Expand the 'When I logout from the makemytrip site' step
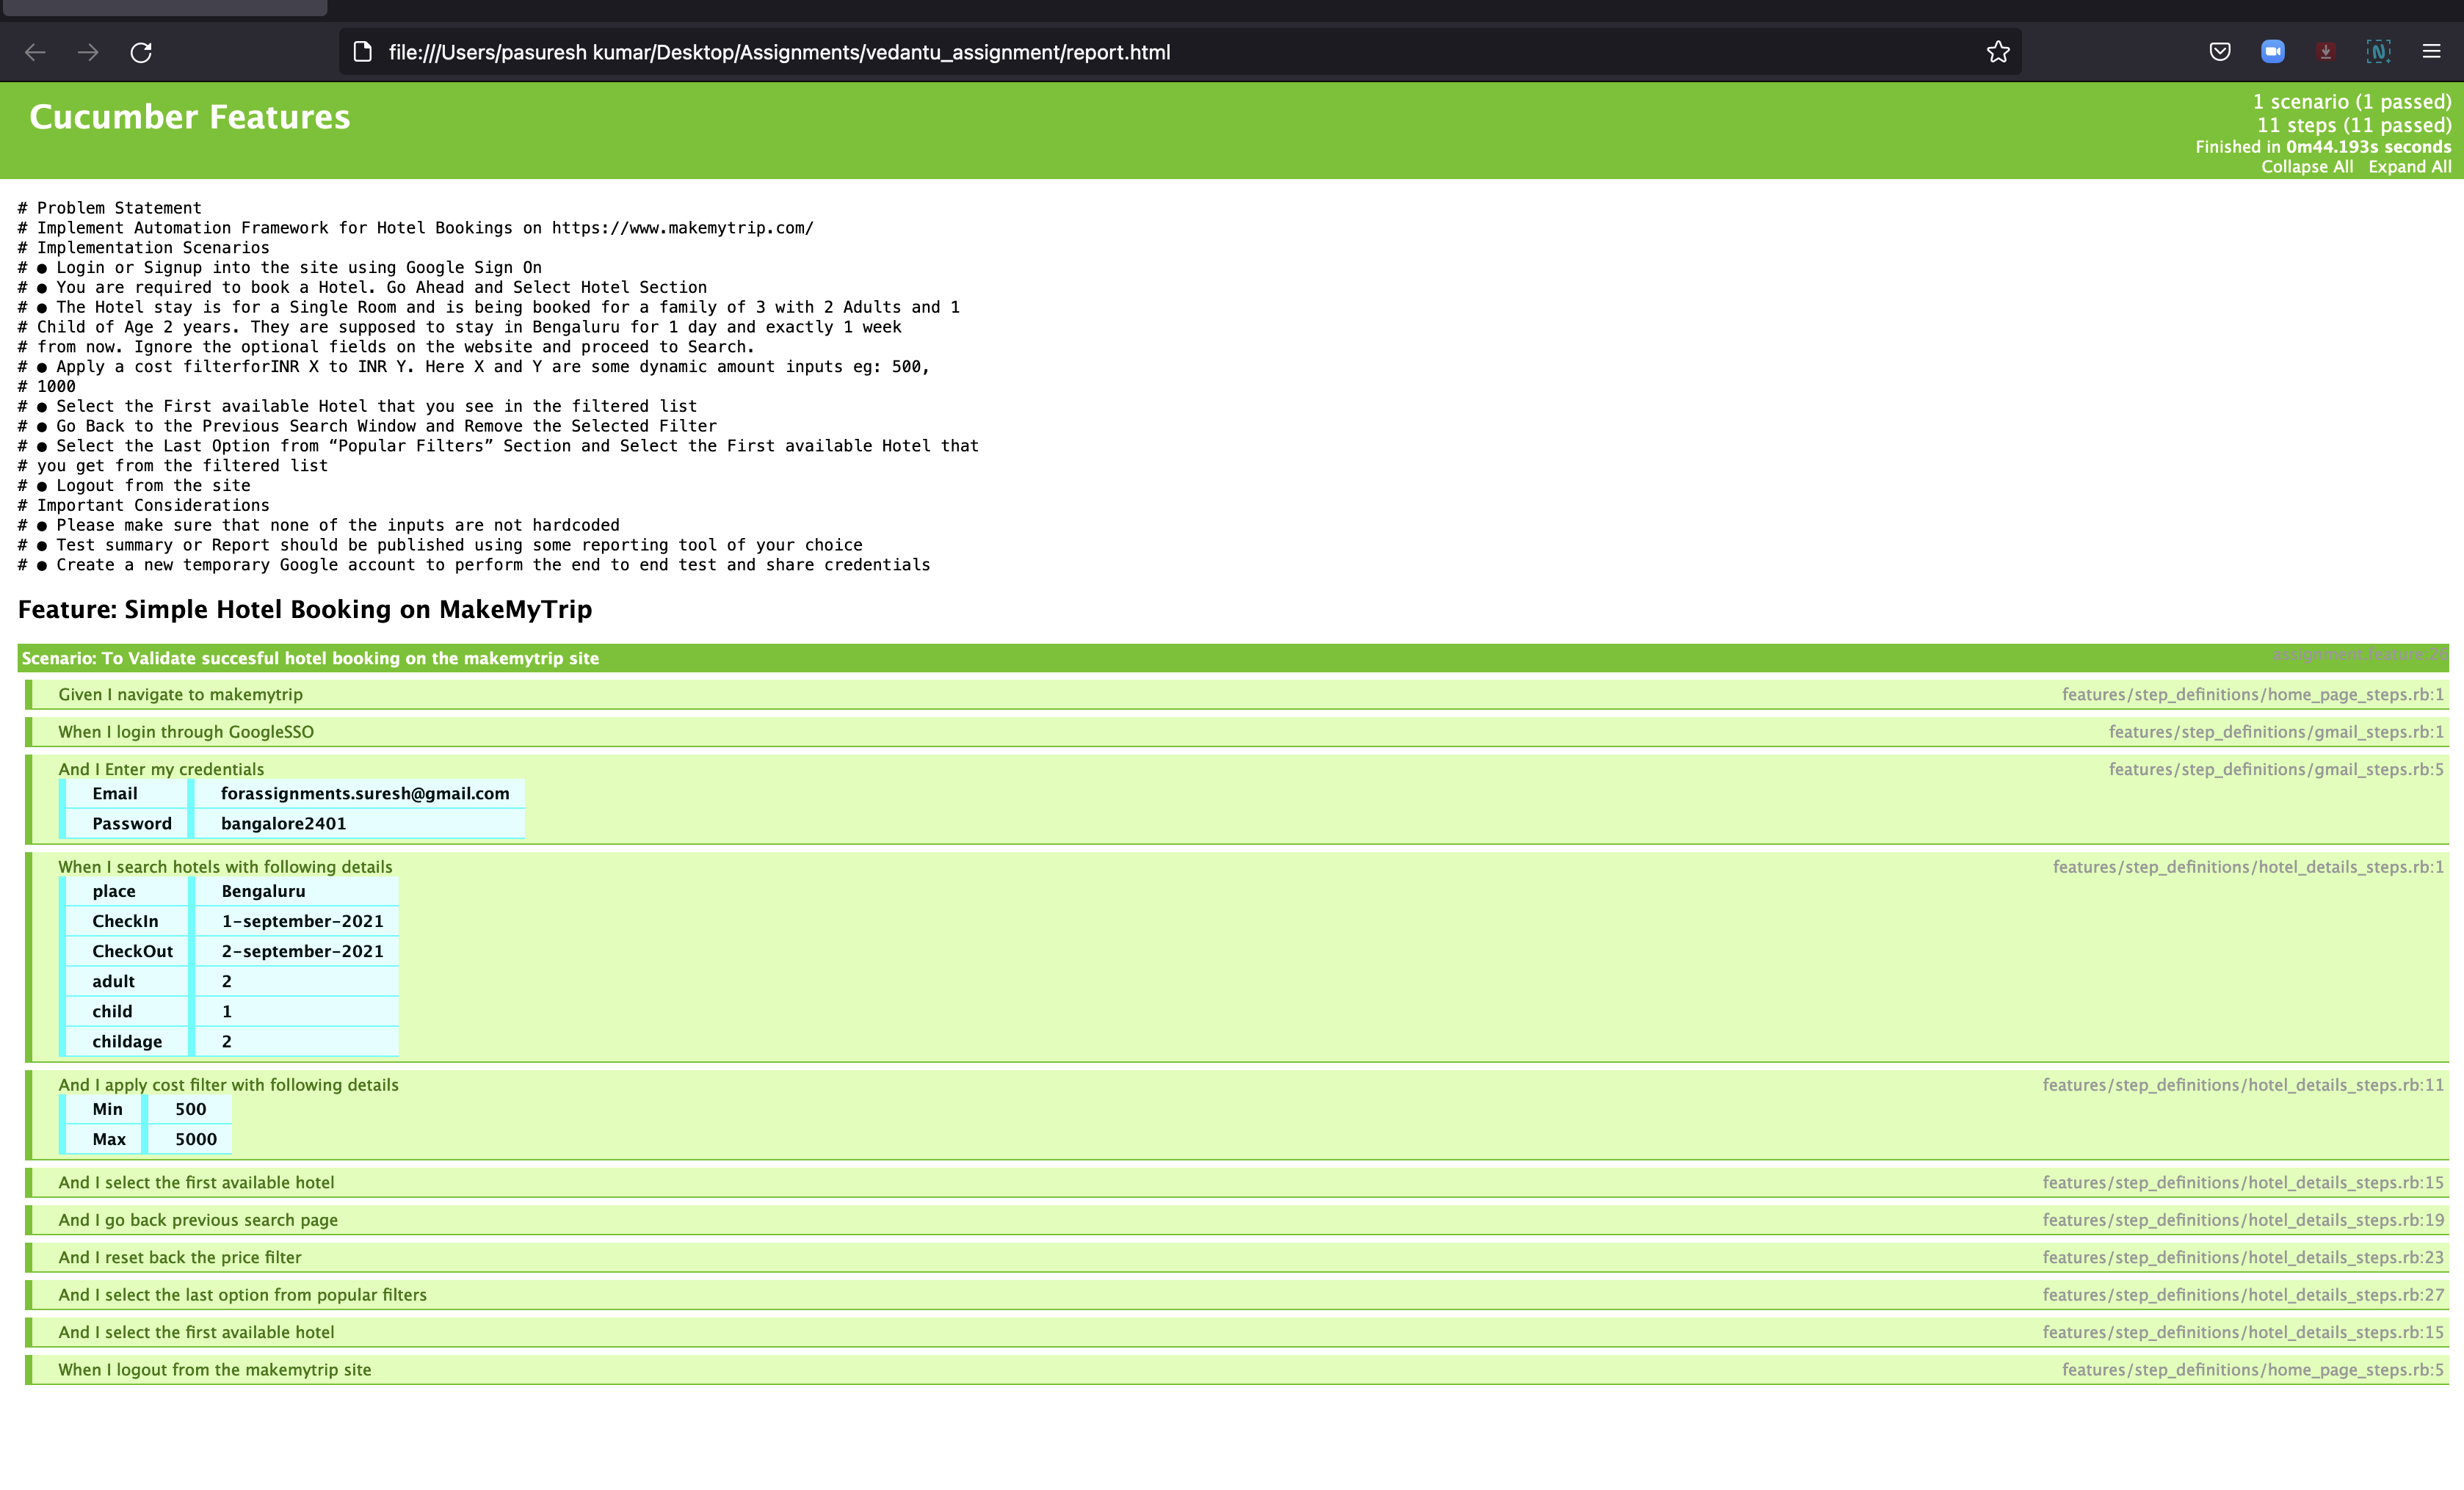This screenshot has width=2464, height=1490. pos(216,1369)
